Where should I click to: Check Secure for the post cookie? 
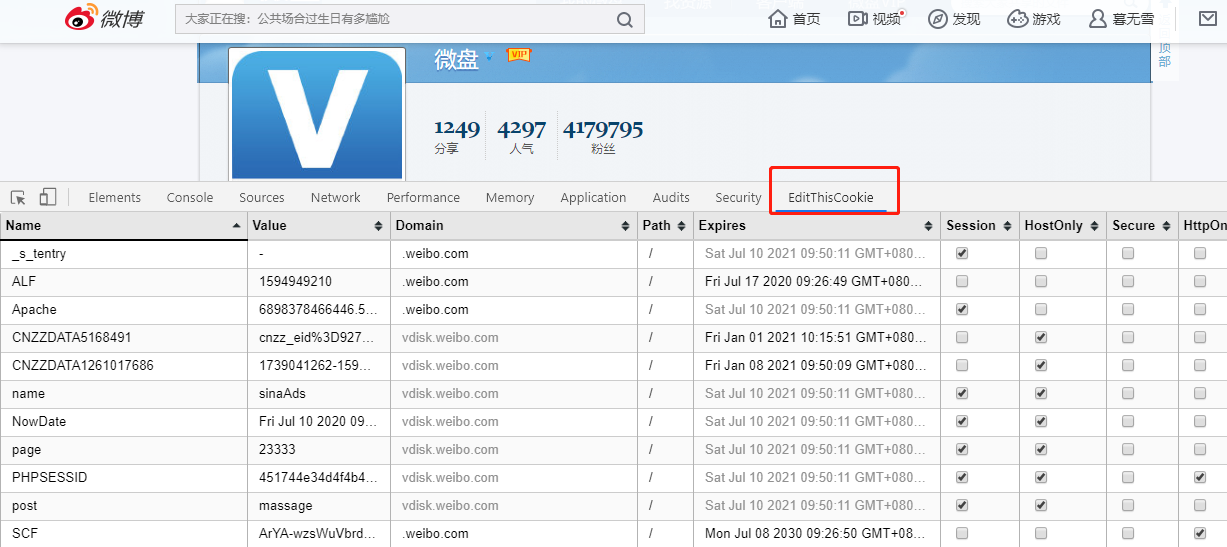1128,506
